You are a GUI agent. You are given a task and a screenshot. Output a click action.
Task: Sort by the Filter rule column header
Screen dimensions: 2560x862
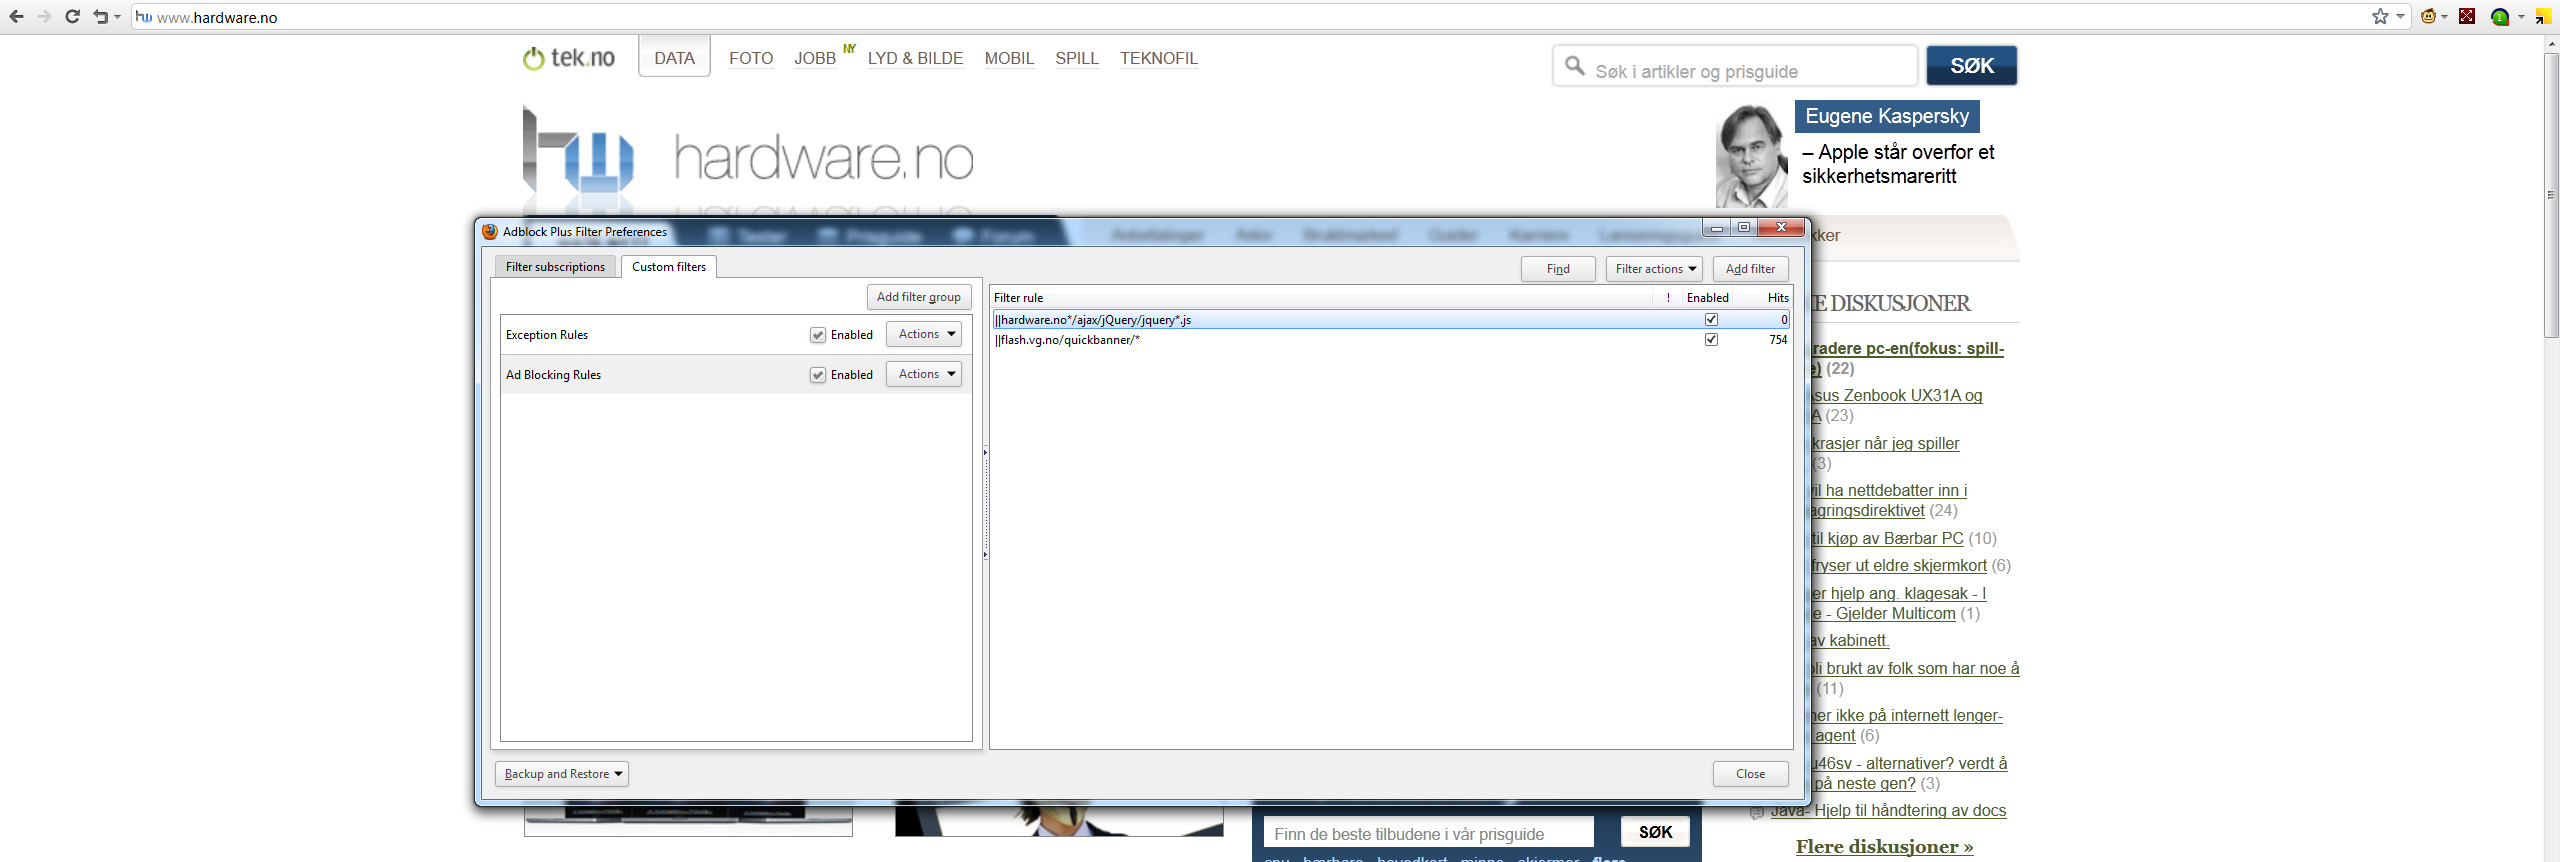[x=1322, y=298]
